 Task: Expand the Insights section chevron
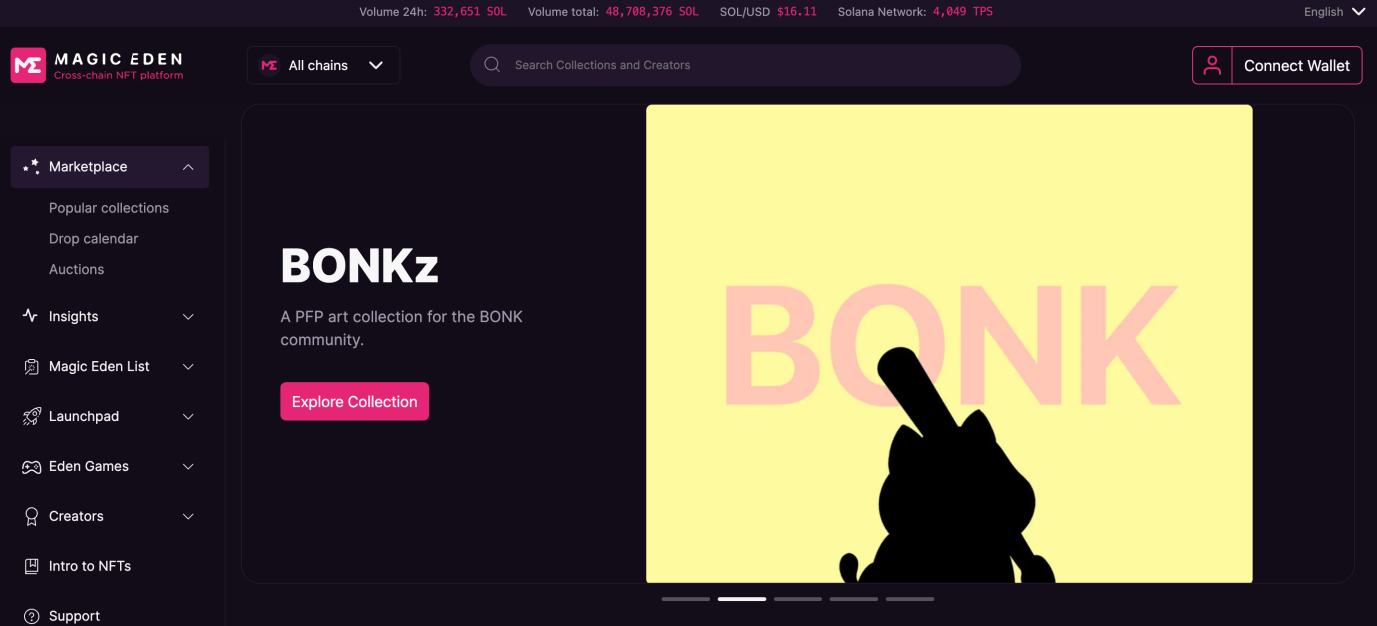[x=188, y=317]
